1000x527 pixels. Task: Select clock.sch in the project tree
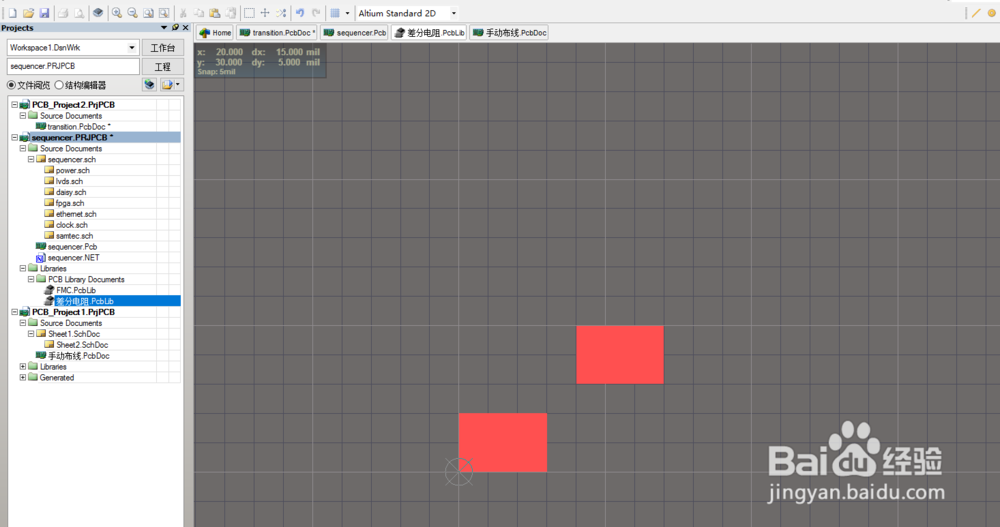[71, 225]
